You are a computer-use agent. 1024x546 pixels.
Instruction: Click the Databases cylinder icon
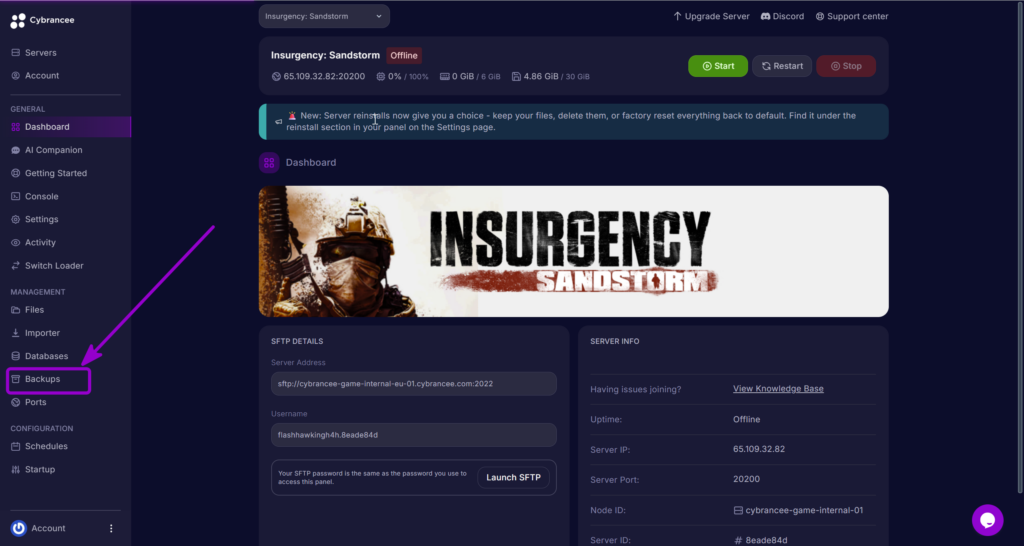tap(16, 356)
